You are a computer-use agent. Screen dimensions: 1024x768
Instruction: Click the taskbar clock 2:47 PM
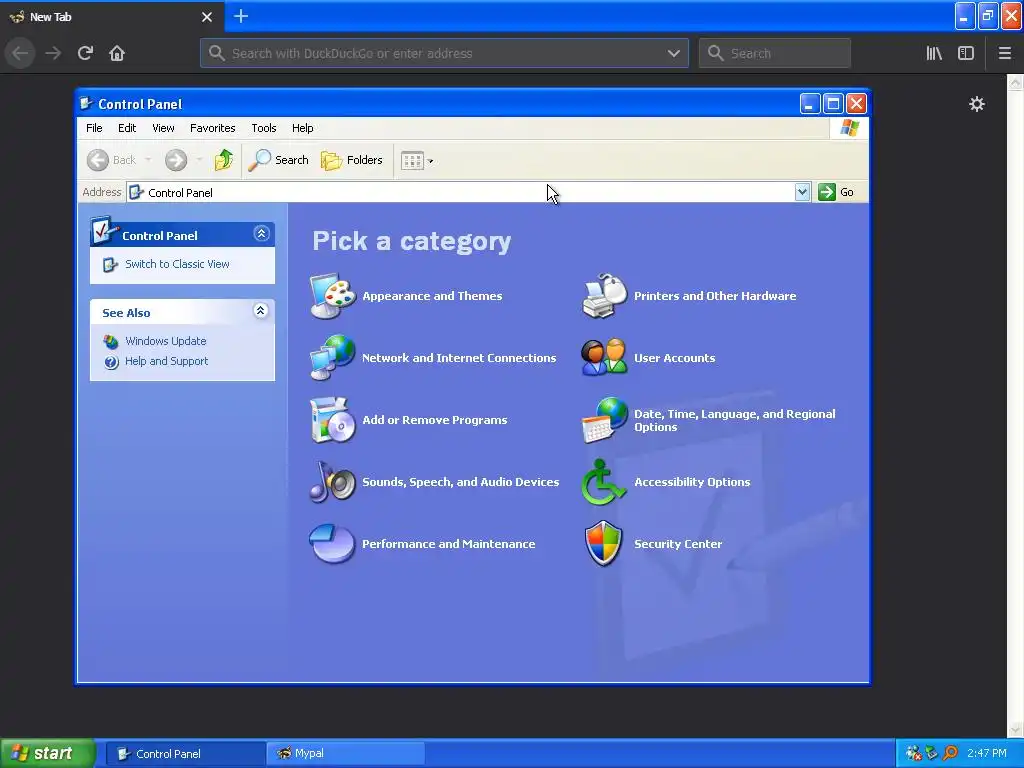tap(987, 753)
